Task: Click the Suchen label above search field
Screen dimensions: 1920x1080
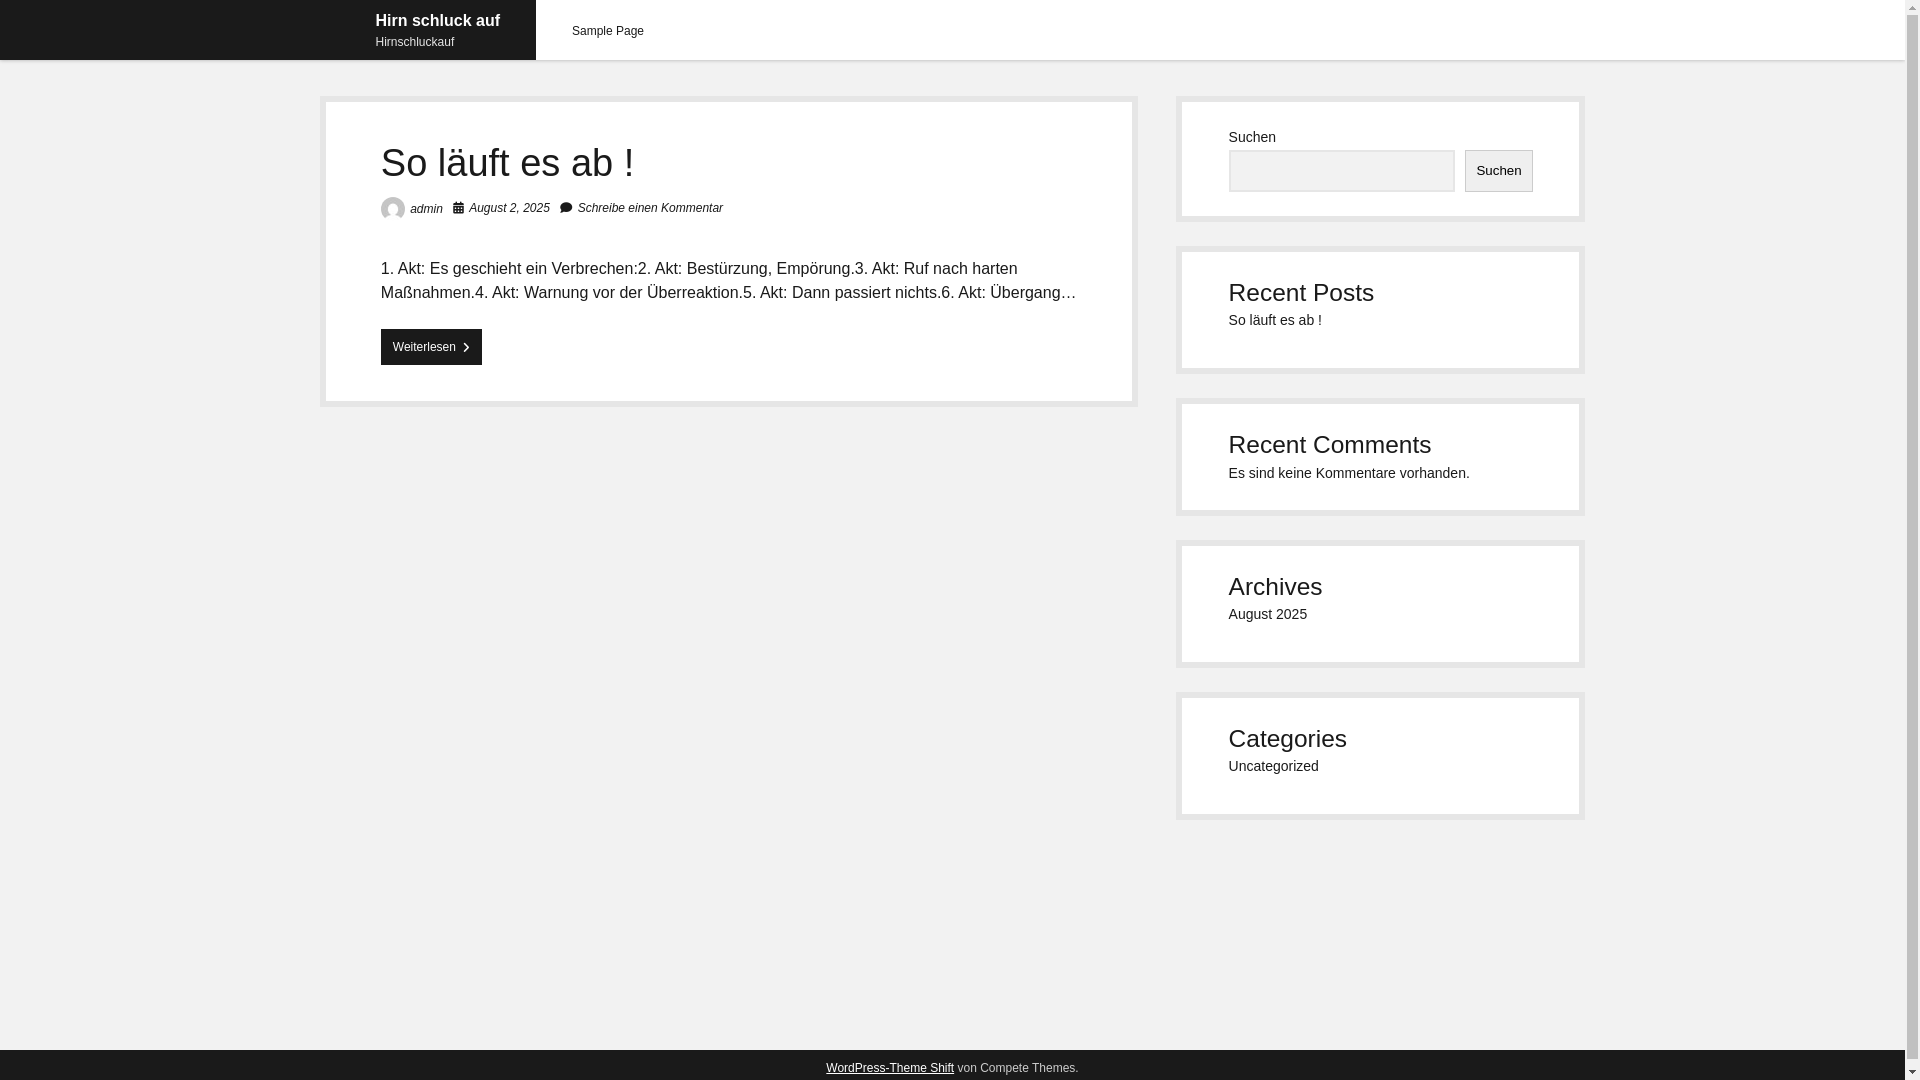Action: pos(1251,137)
